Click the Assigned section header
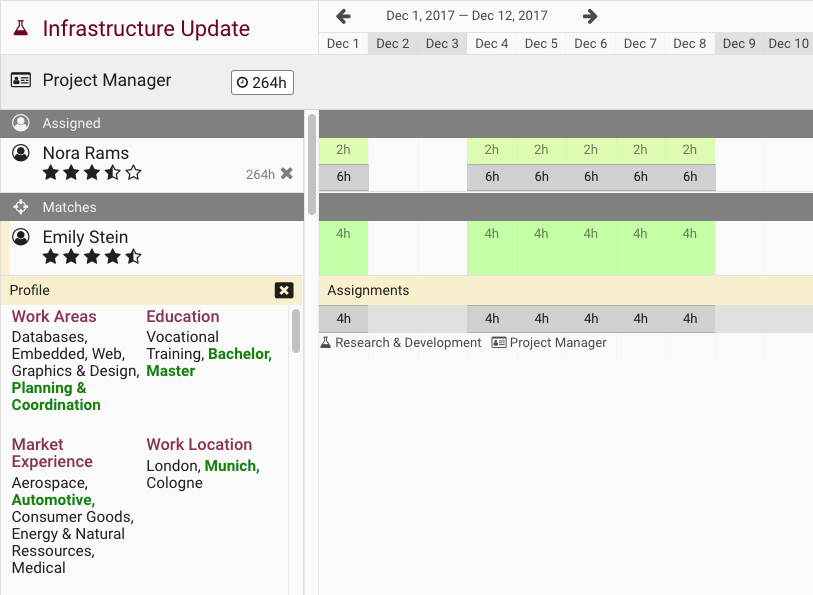 click(152, 123)
